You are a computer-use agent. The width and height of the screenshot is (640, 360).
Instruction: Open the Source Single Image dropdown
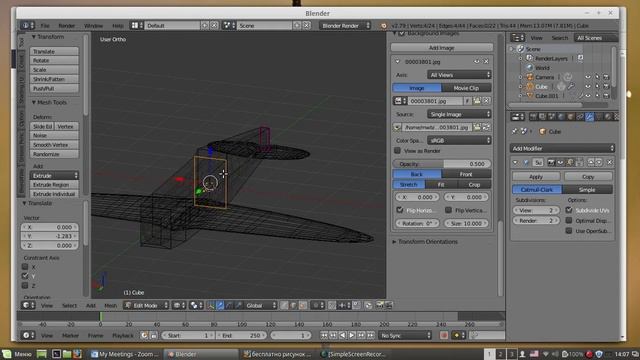[459, 114]
